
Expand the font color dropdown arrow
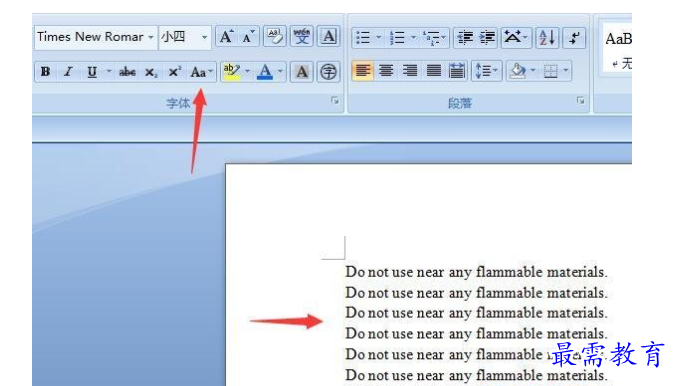(x=280, y=71)
